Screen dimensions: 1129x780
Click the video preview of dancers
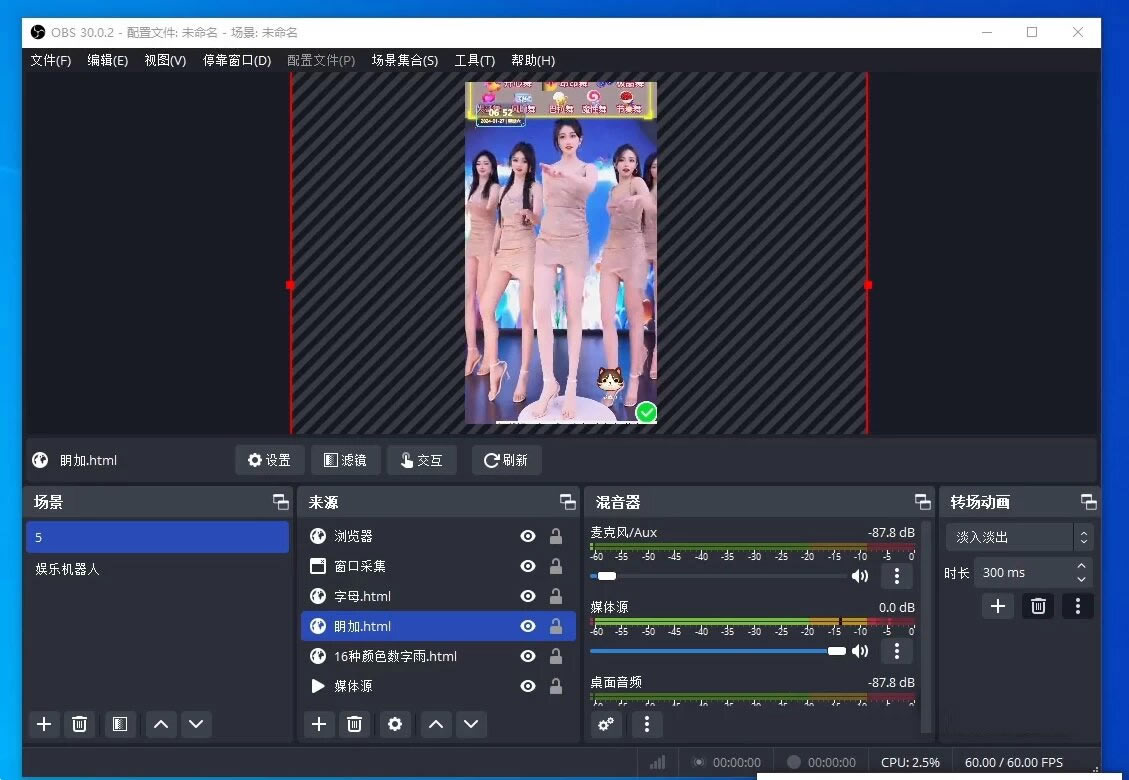coord(561,253)
